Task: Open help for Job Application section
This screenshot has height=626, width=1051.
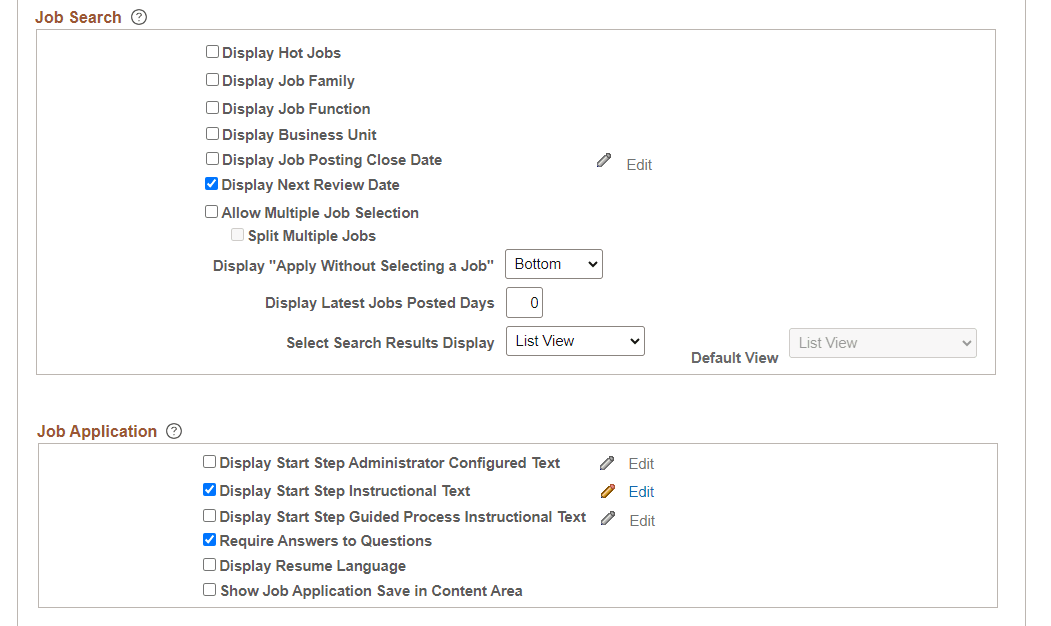Action: point(174,431)
